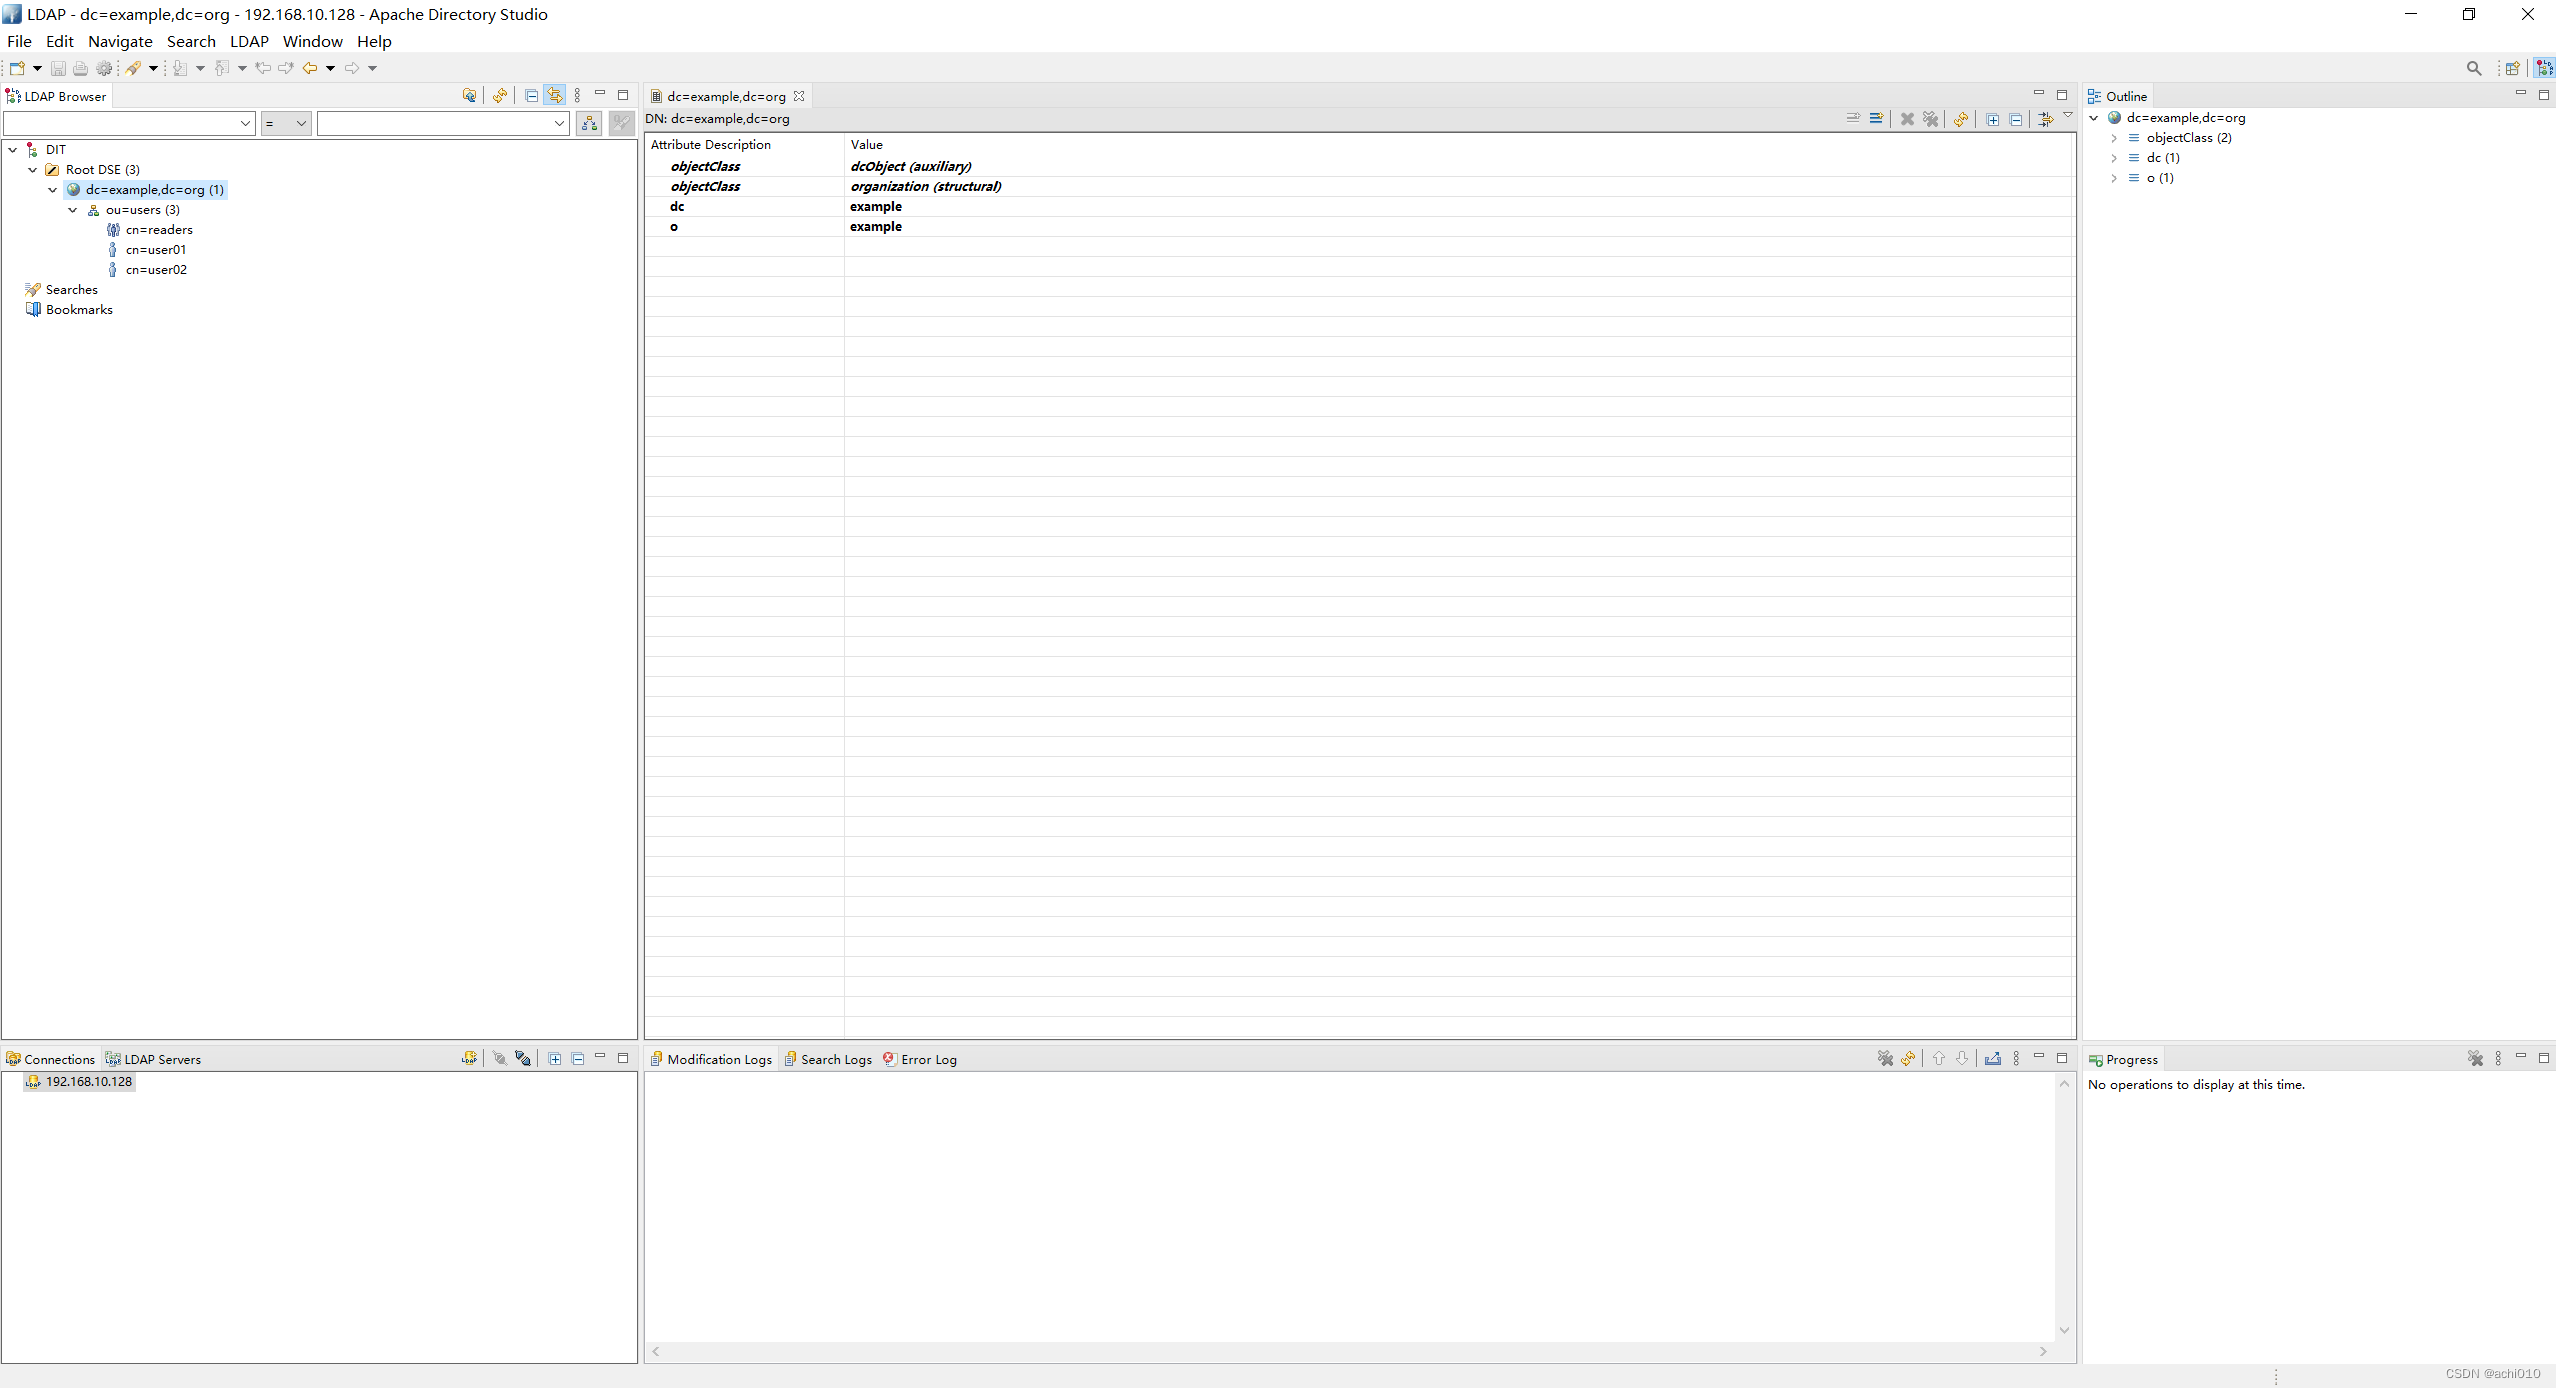Screen dimensions: 2556x1388
Task: Click the modification log horizontal scrollbar
Action: (1349, 1351)
